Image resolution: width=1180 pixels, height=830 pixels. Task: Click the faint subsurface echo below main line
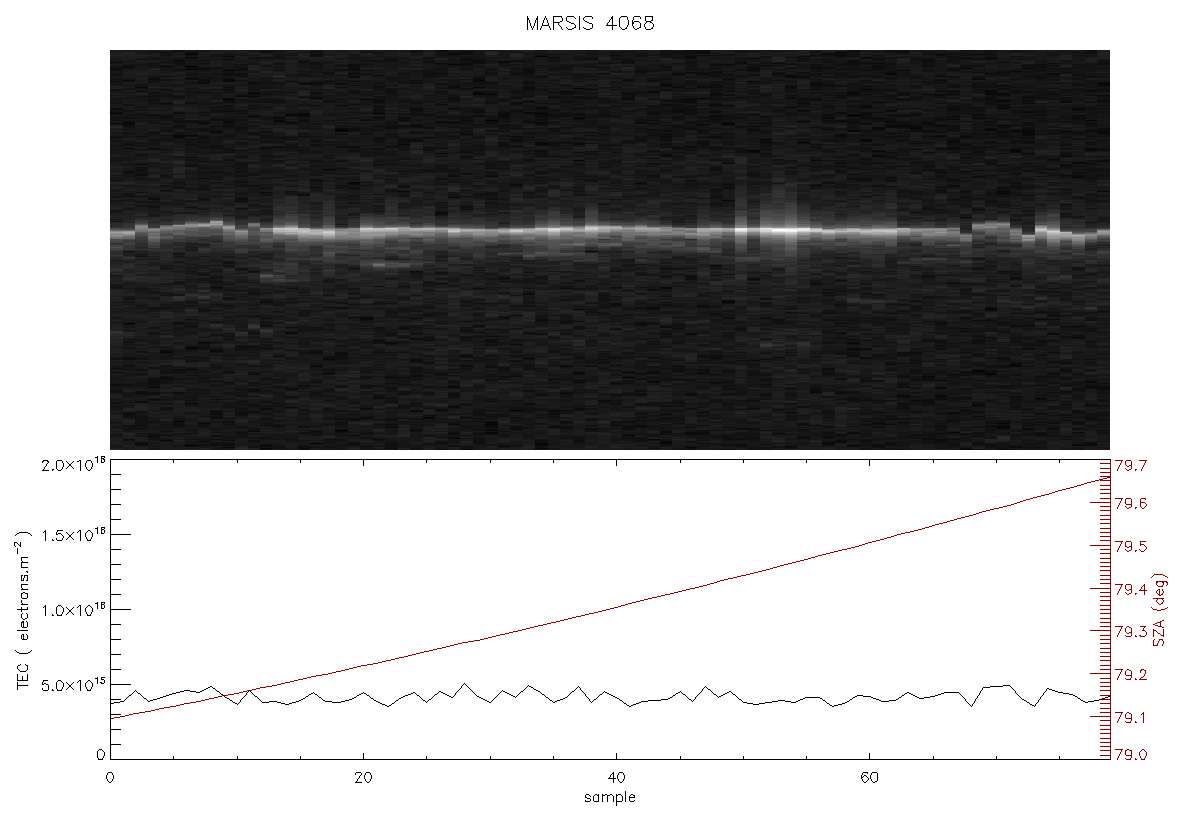click(390, 264)
